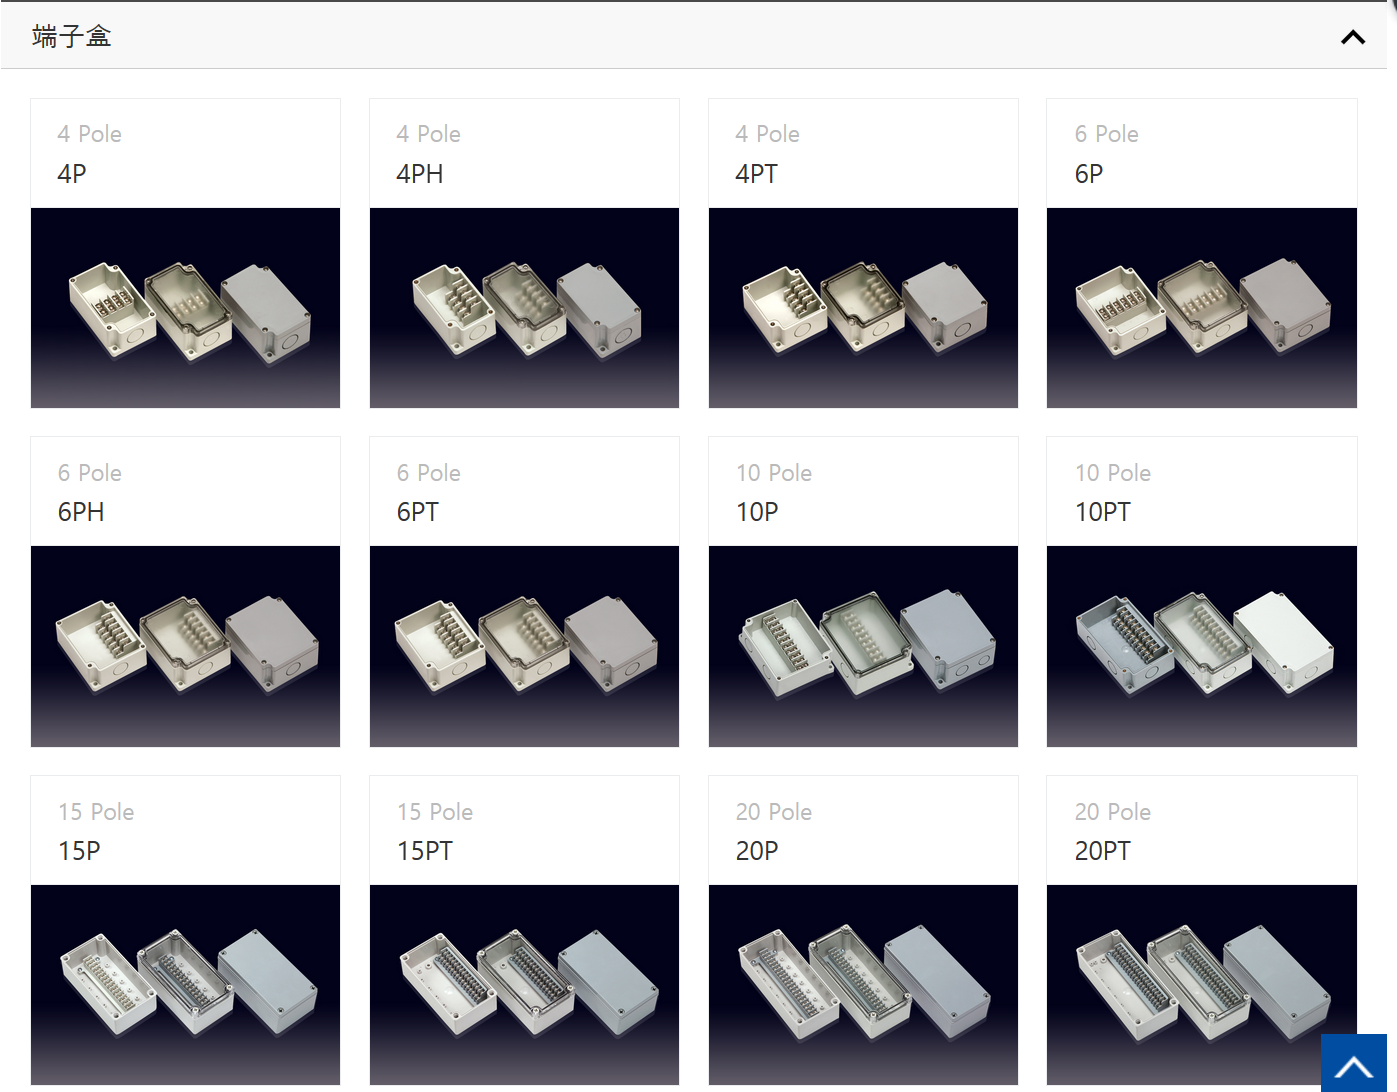View the 6P terminal box picture

(x=1201, y=308)
